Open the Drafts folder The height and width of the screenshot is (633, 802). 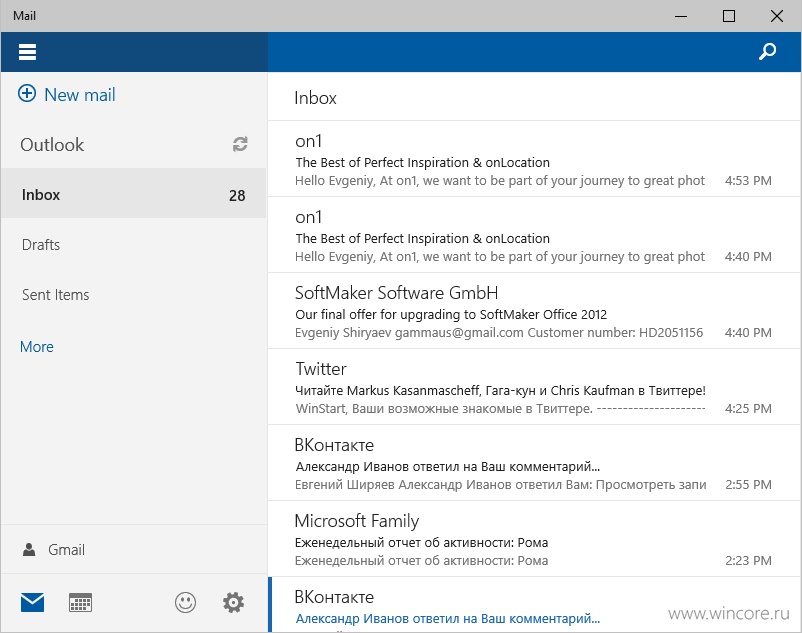(133, 244)
